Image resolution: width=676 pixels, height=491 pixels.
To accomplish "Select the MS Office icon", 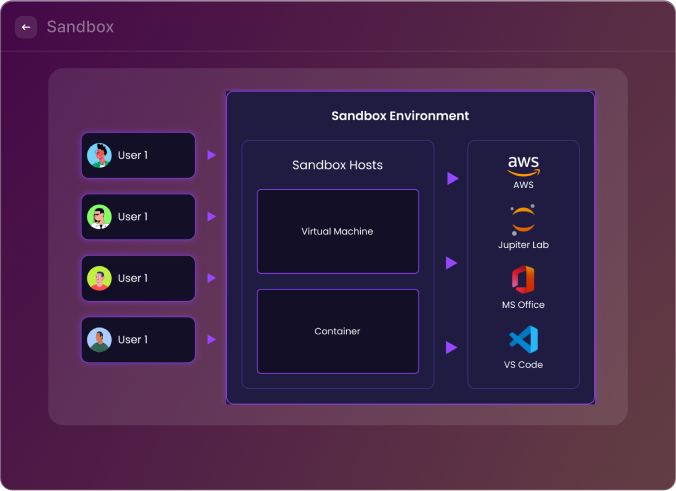I will pyautogui.click(x=523, y=279).
